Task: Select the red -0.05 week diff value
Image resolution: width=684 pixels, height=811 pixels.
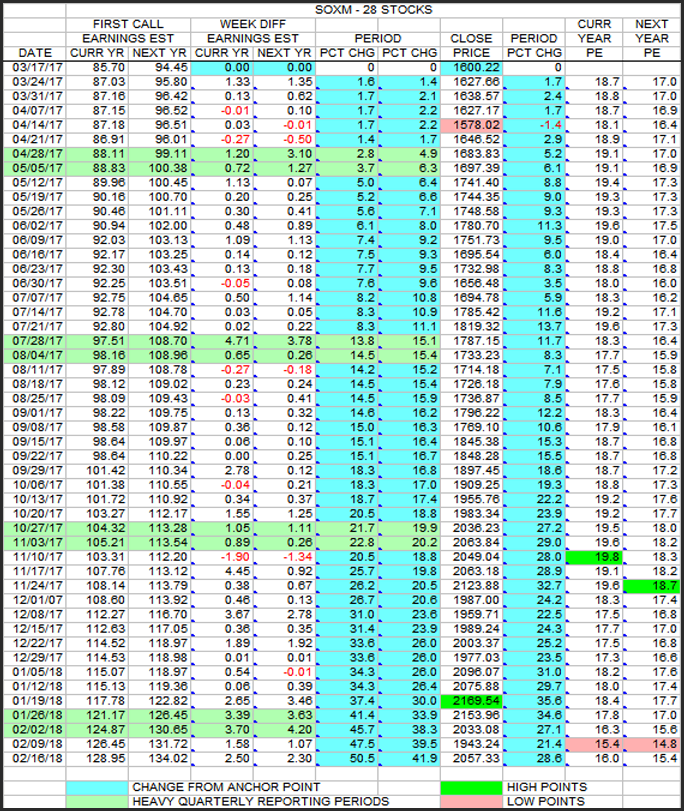Action: [x=222, y=283]
